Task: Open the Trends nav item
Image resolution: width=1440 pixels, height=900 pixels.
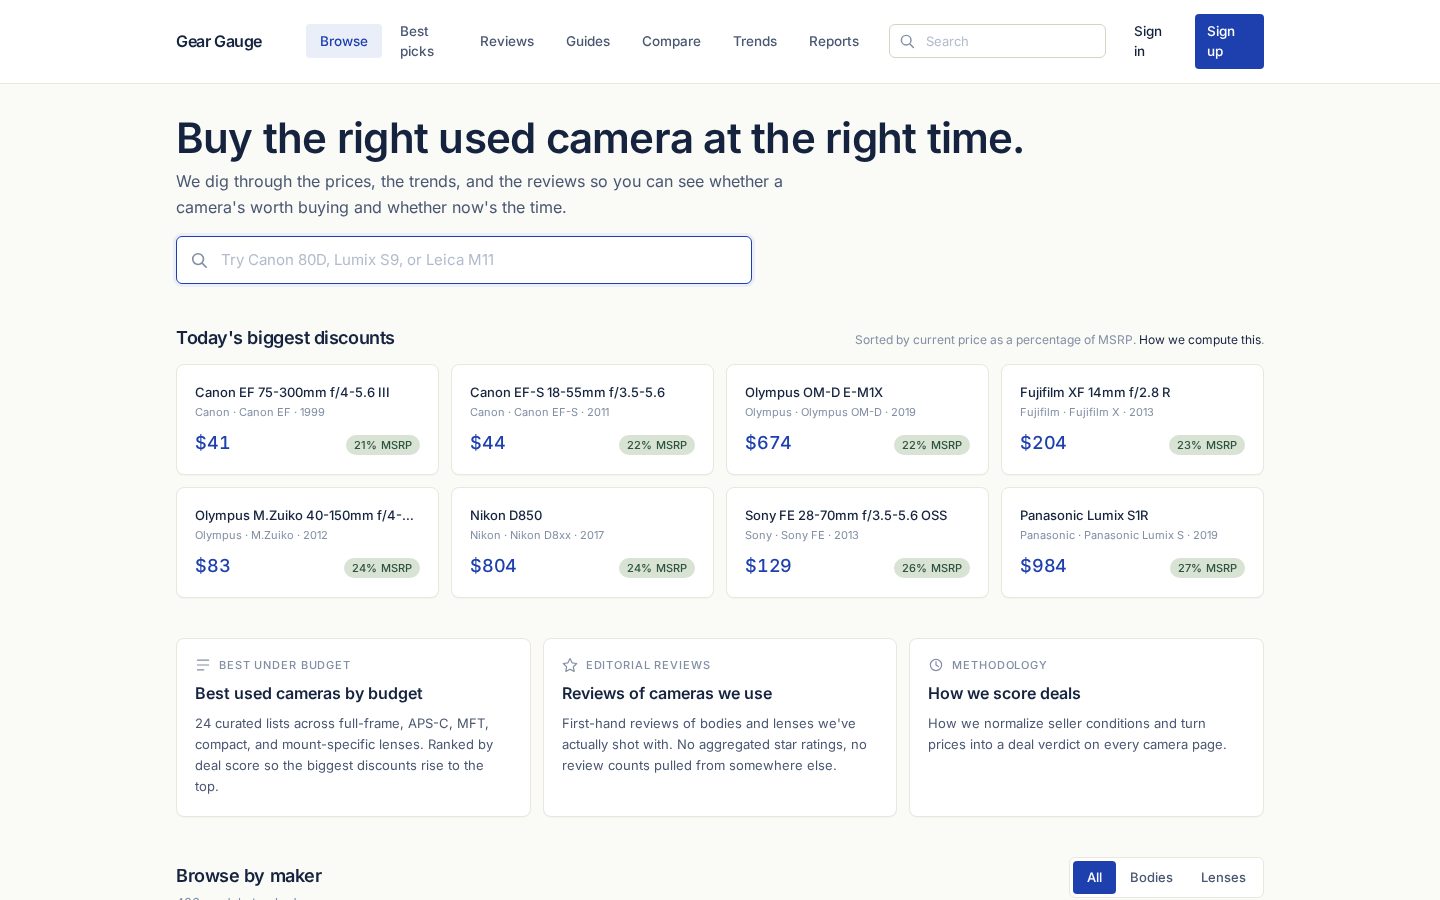Action: tap(755, 41)
